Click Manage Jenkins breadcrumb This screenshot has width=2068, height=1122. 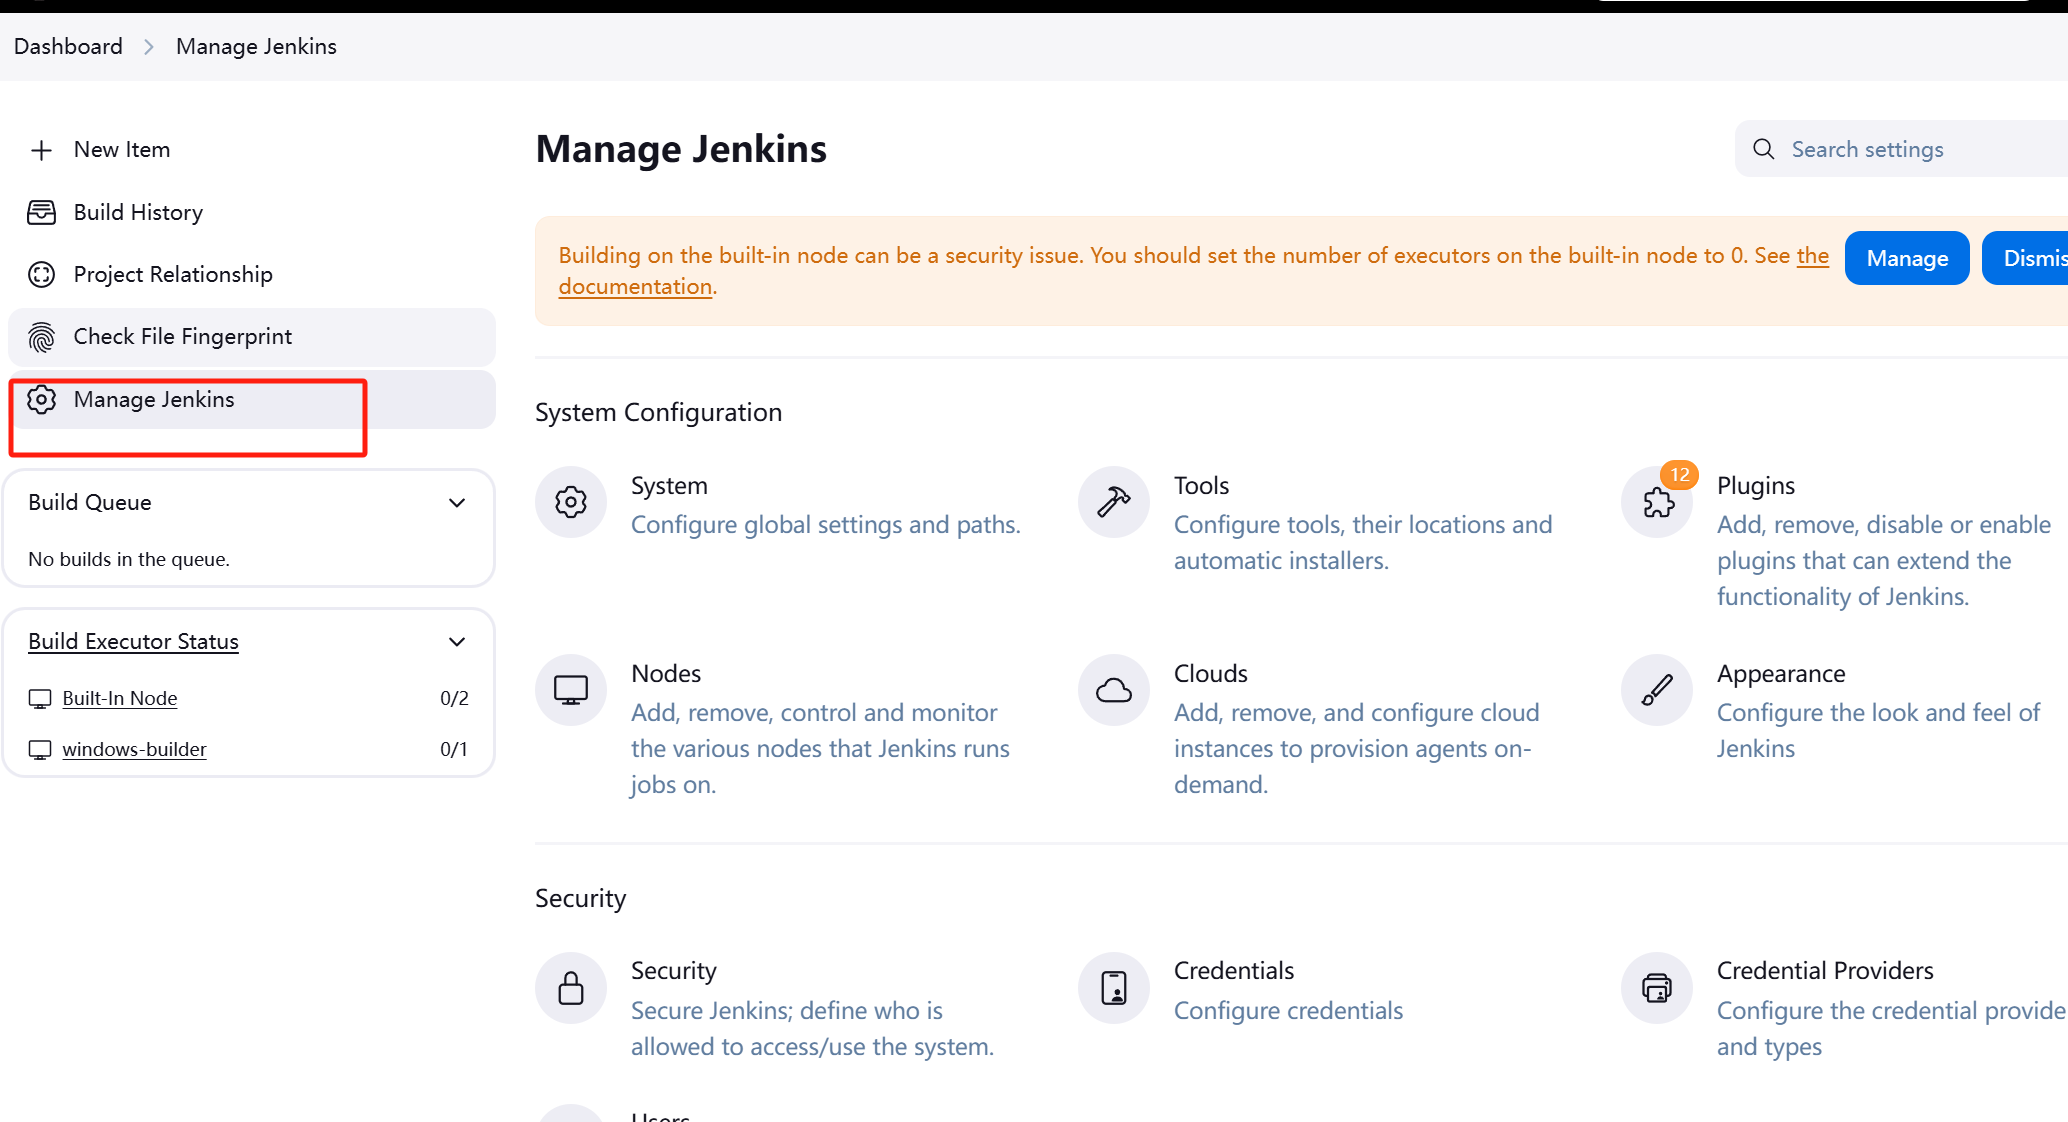(x=256, y=46)
